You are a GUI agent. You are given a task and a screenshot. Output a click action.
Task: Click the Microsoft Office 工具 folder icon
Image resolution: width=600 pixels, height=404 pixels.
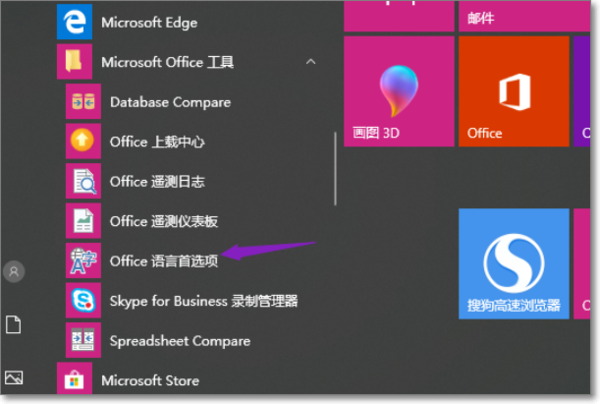tap(73, 62)
